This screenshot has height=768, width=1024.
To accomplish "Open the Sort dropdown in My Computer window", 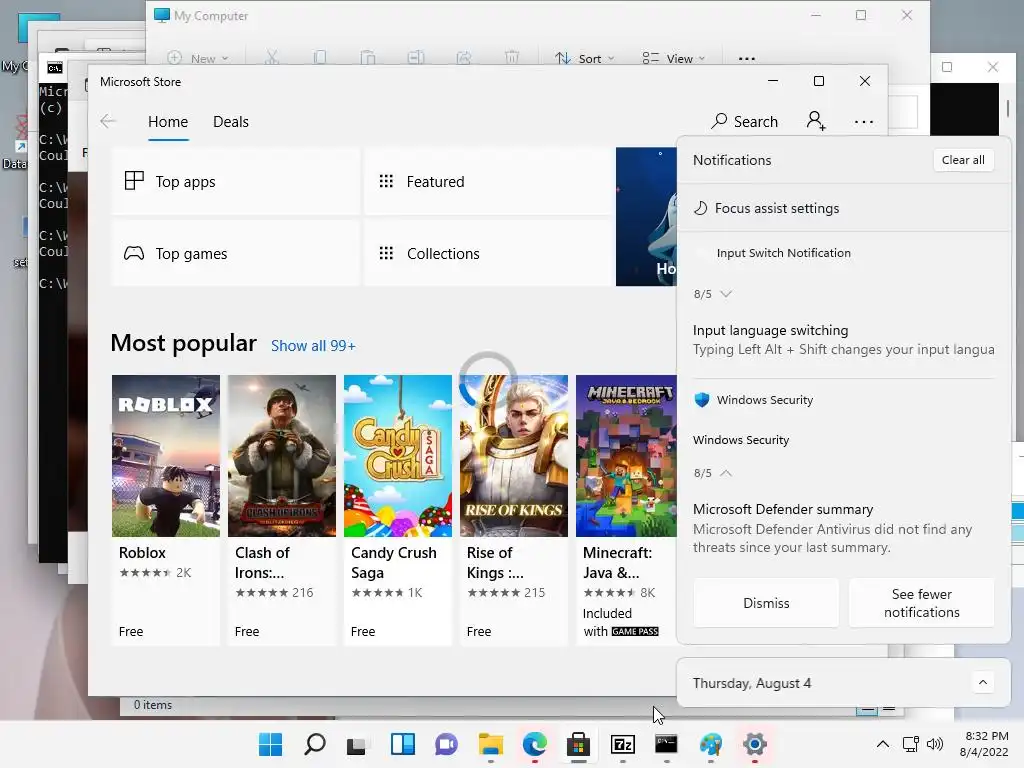I will (x=584, y=58).
